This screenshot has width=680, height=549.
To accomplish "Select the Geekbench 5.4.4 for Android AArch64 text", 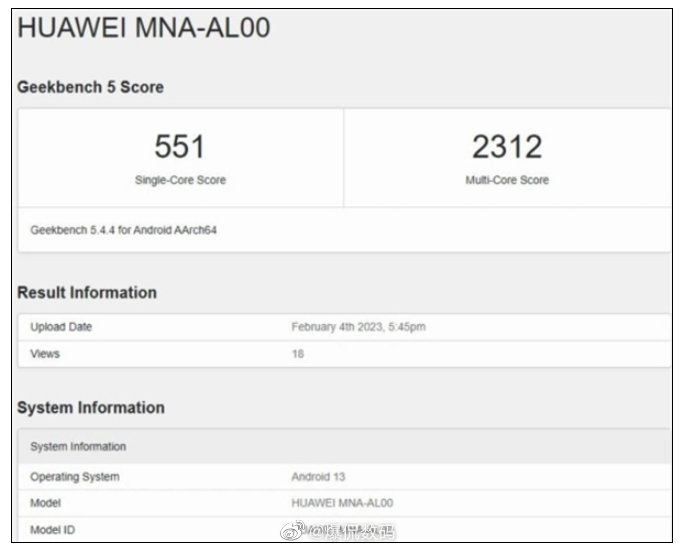I will (x=124, y=230).
